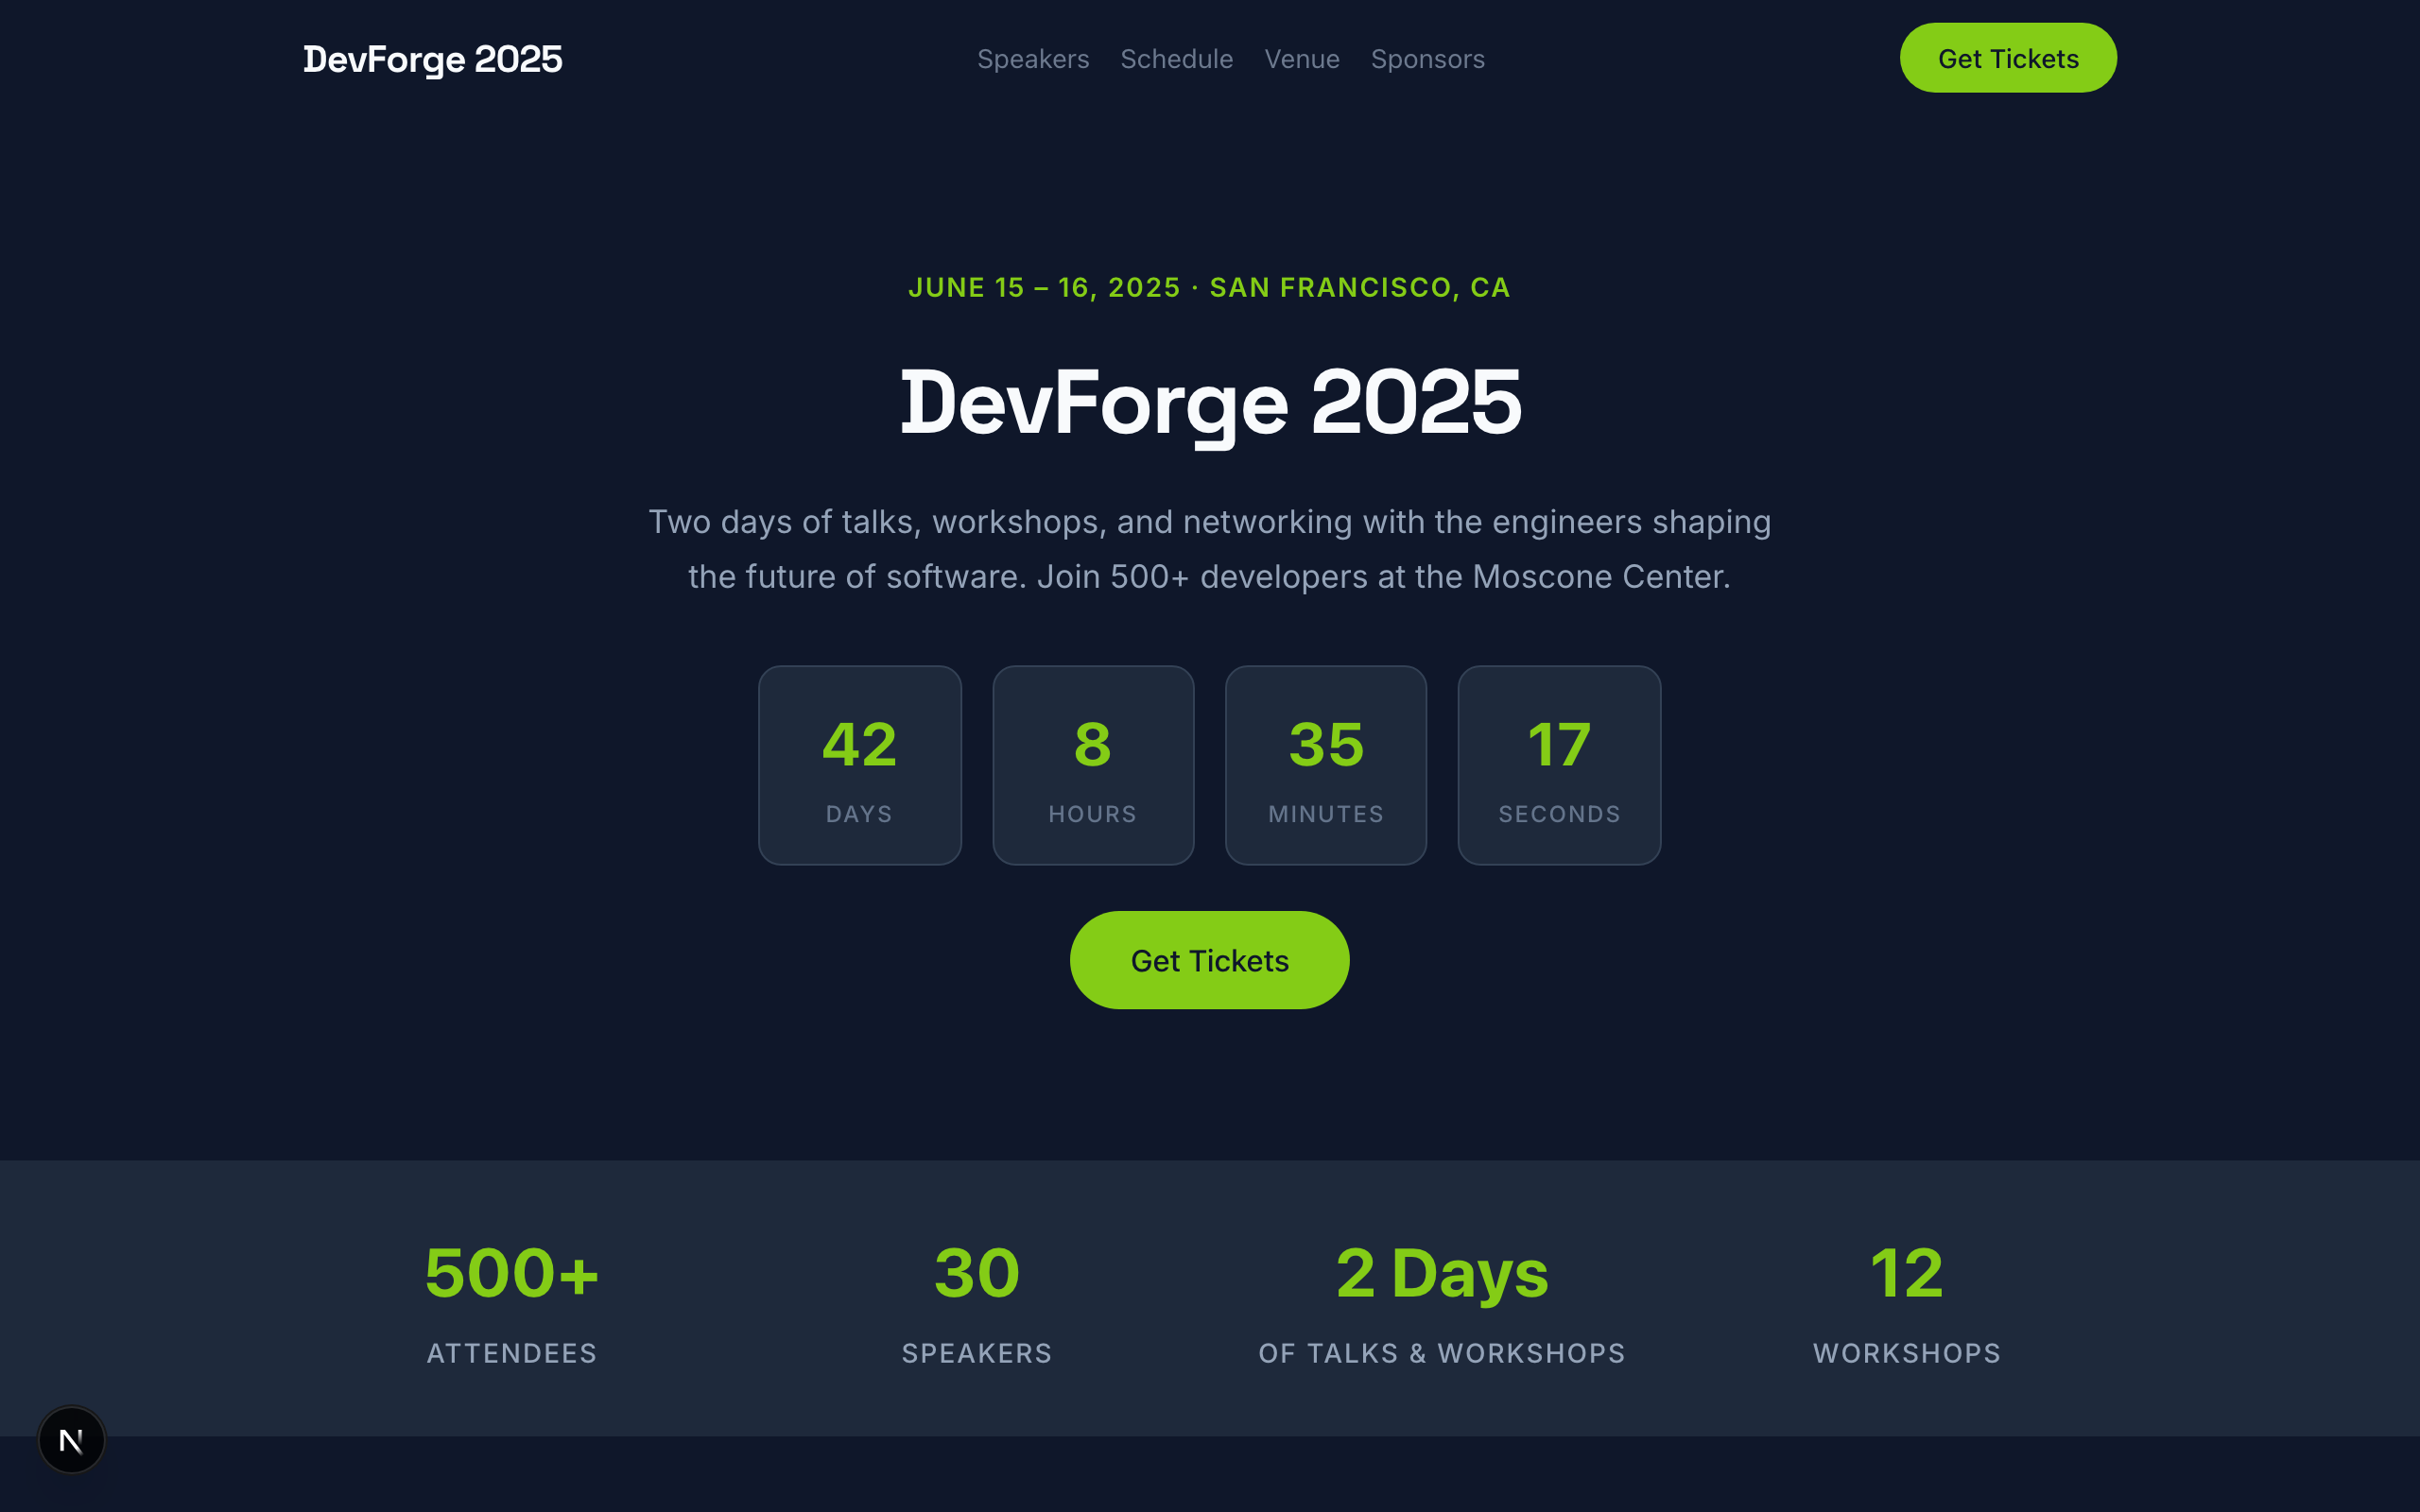Click the large DevForge 2025 headline
The height and width of the screenshot is (1512, 2420).
[1209, 403]
